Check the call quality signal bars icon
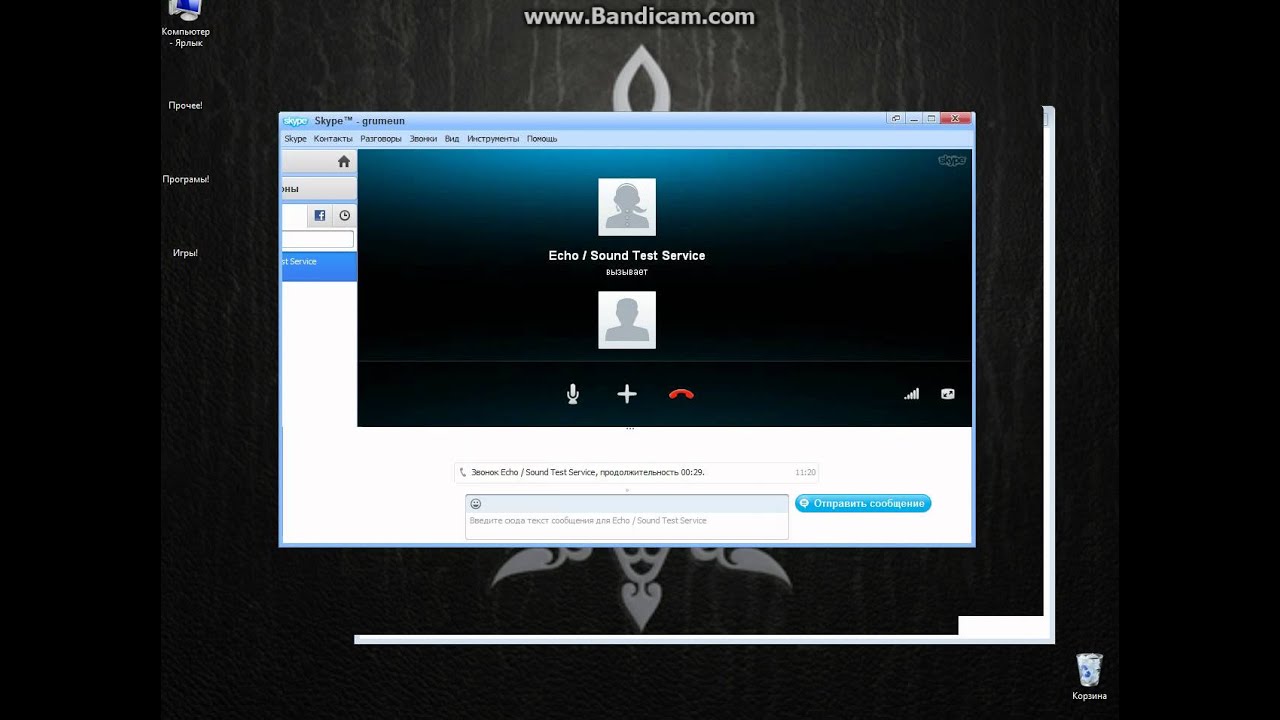The height and width of the screenshot is (720, 1280). pyautogui.click(x=911, y=394)
